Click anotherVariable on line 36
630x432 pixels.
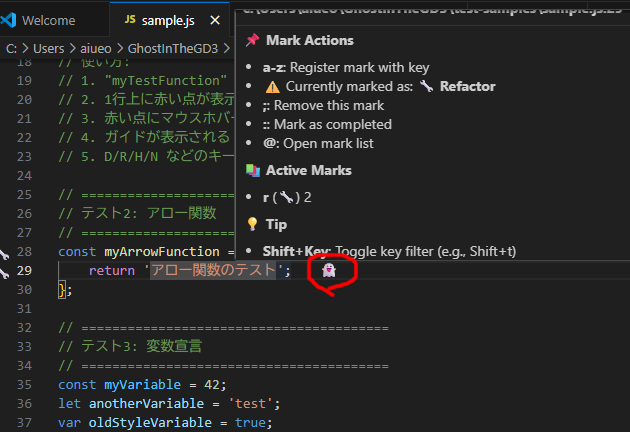point(146,403)
